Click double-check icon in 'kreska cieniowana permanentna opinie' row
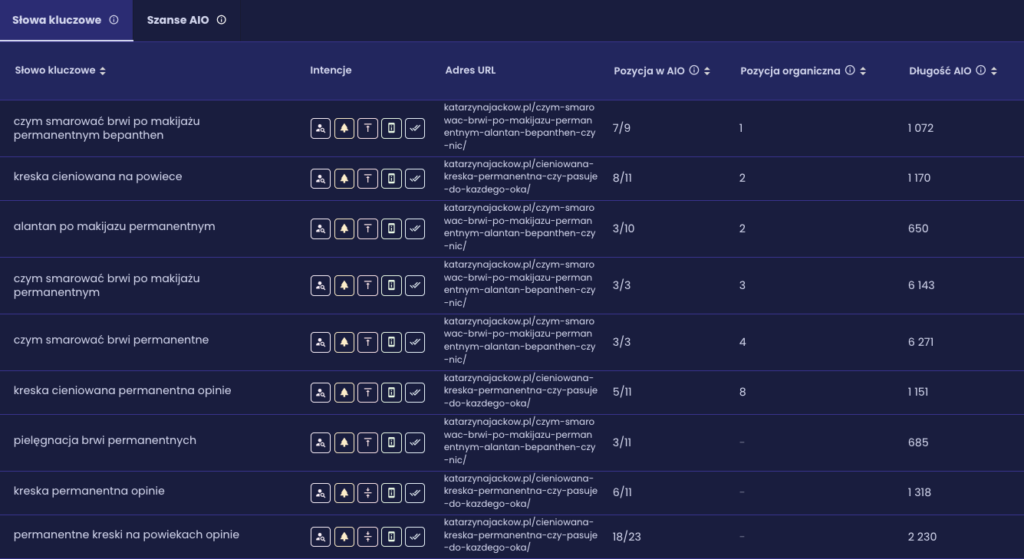This screenshot has height=559, width=1024. pyautogui.click(x=415, y=392)
